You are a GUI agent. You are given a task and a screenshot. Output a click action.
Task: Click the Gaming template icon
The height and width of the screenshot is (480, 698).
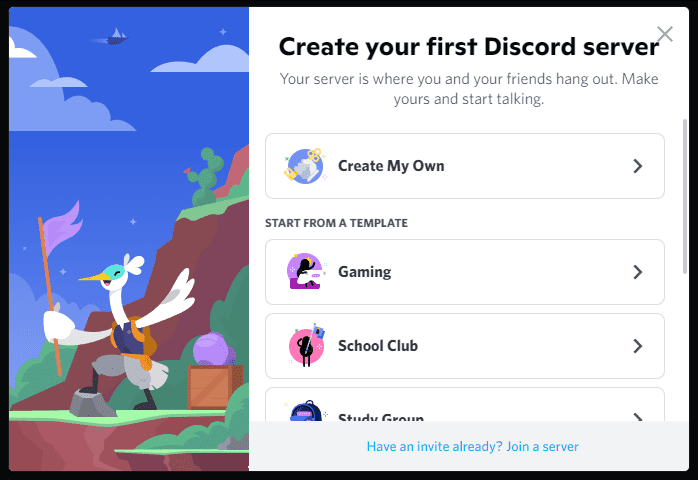[305, 272]
